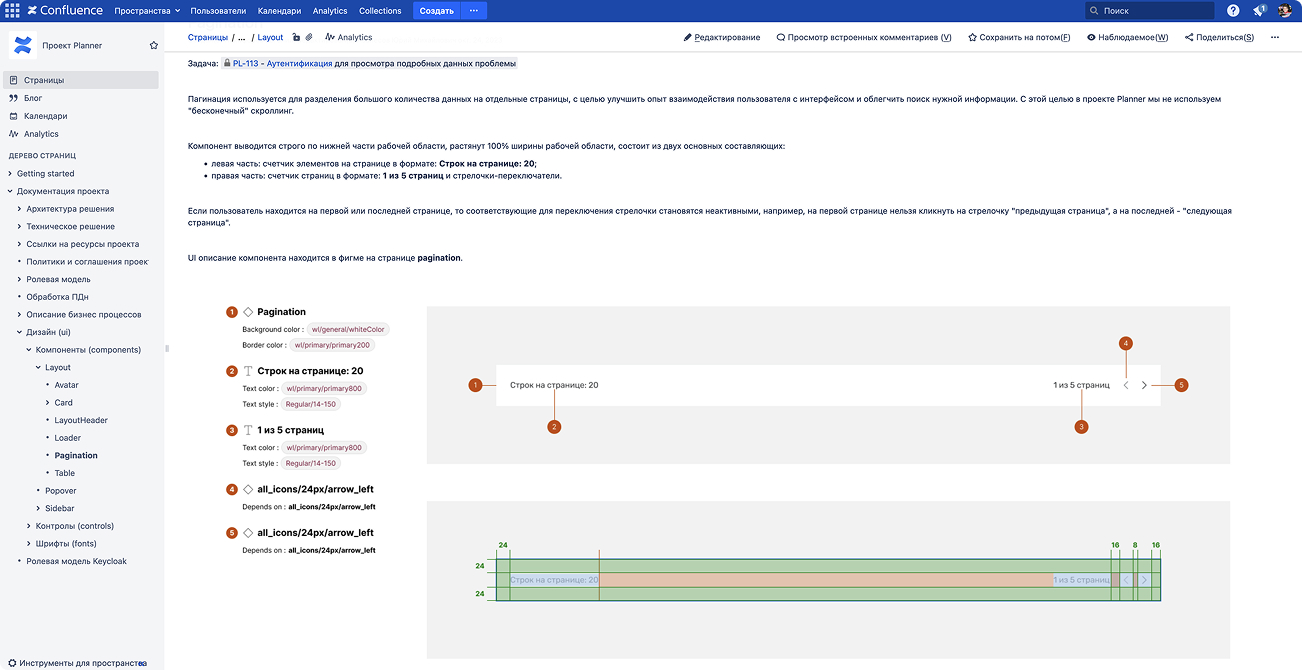
Task: Expand the Card tree node
Action: (48, 402)
